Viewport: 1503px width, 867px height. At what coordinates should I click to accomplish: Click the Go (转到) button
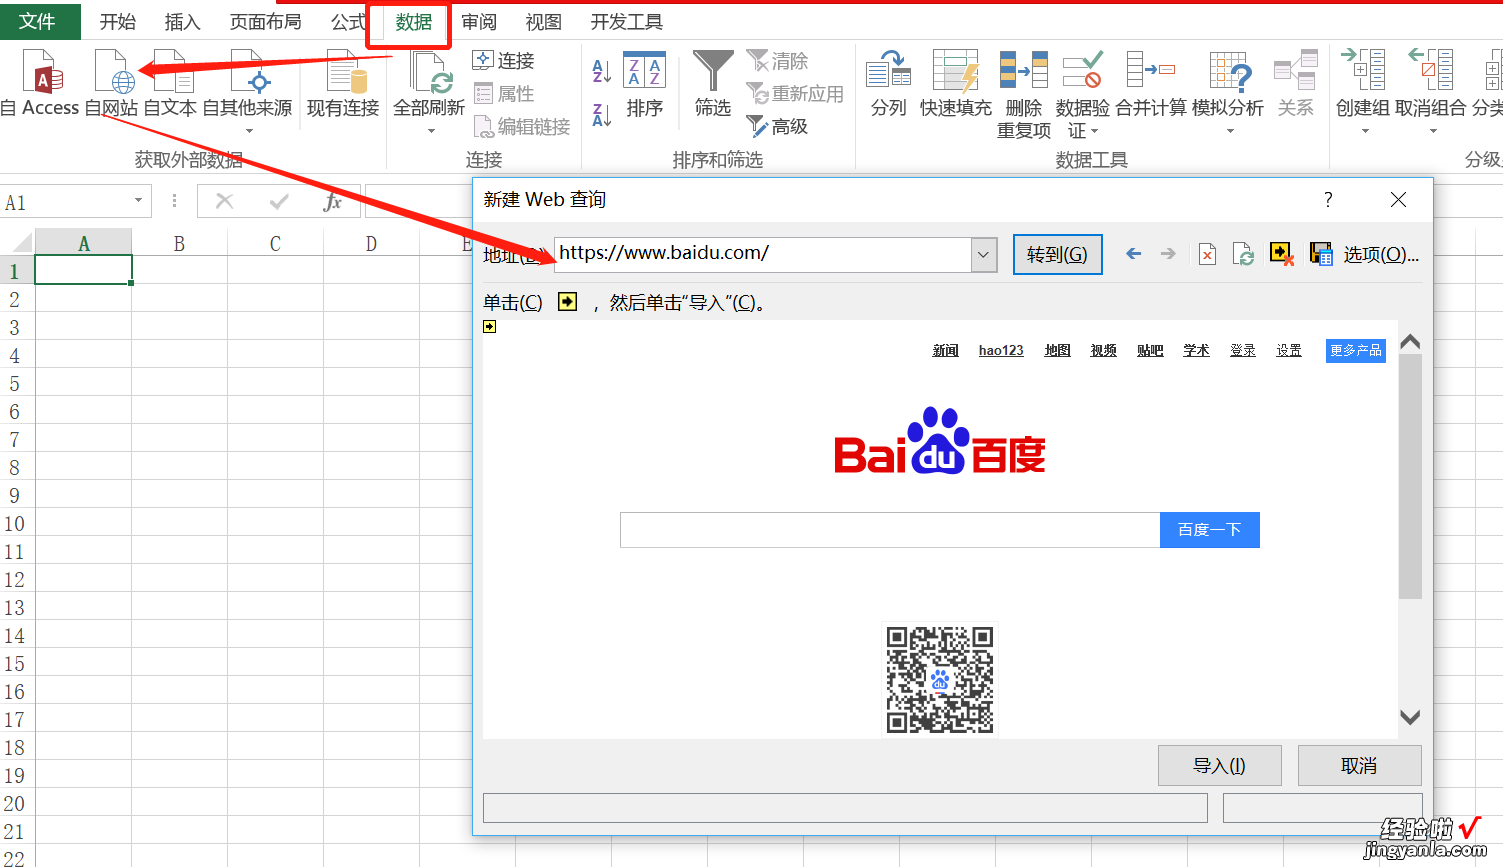click(1057, 254)
